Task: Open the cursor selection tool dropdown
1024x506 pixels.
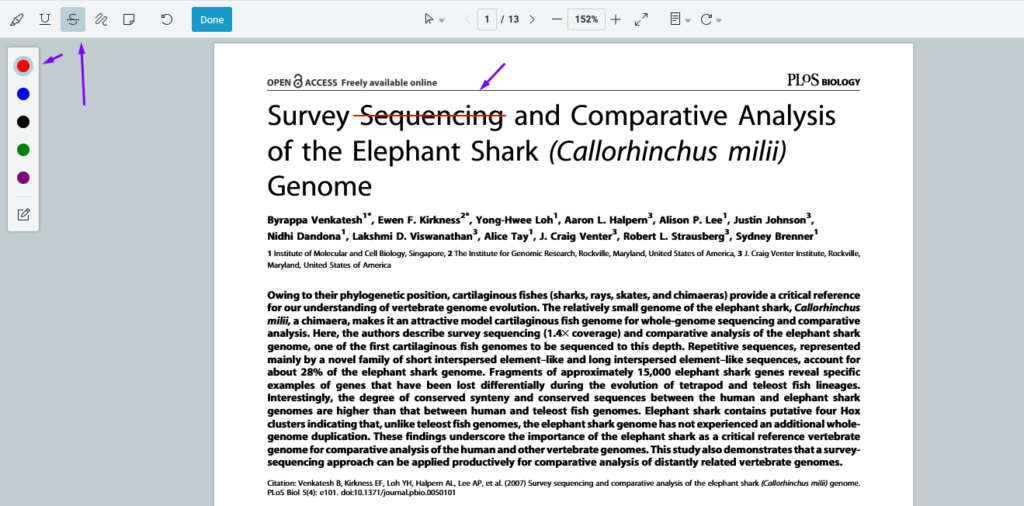Action: click(x=432, y=19)
